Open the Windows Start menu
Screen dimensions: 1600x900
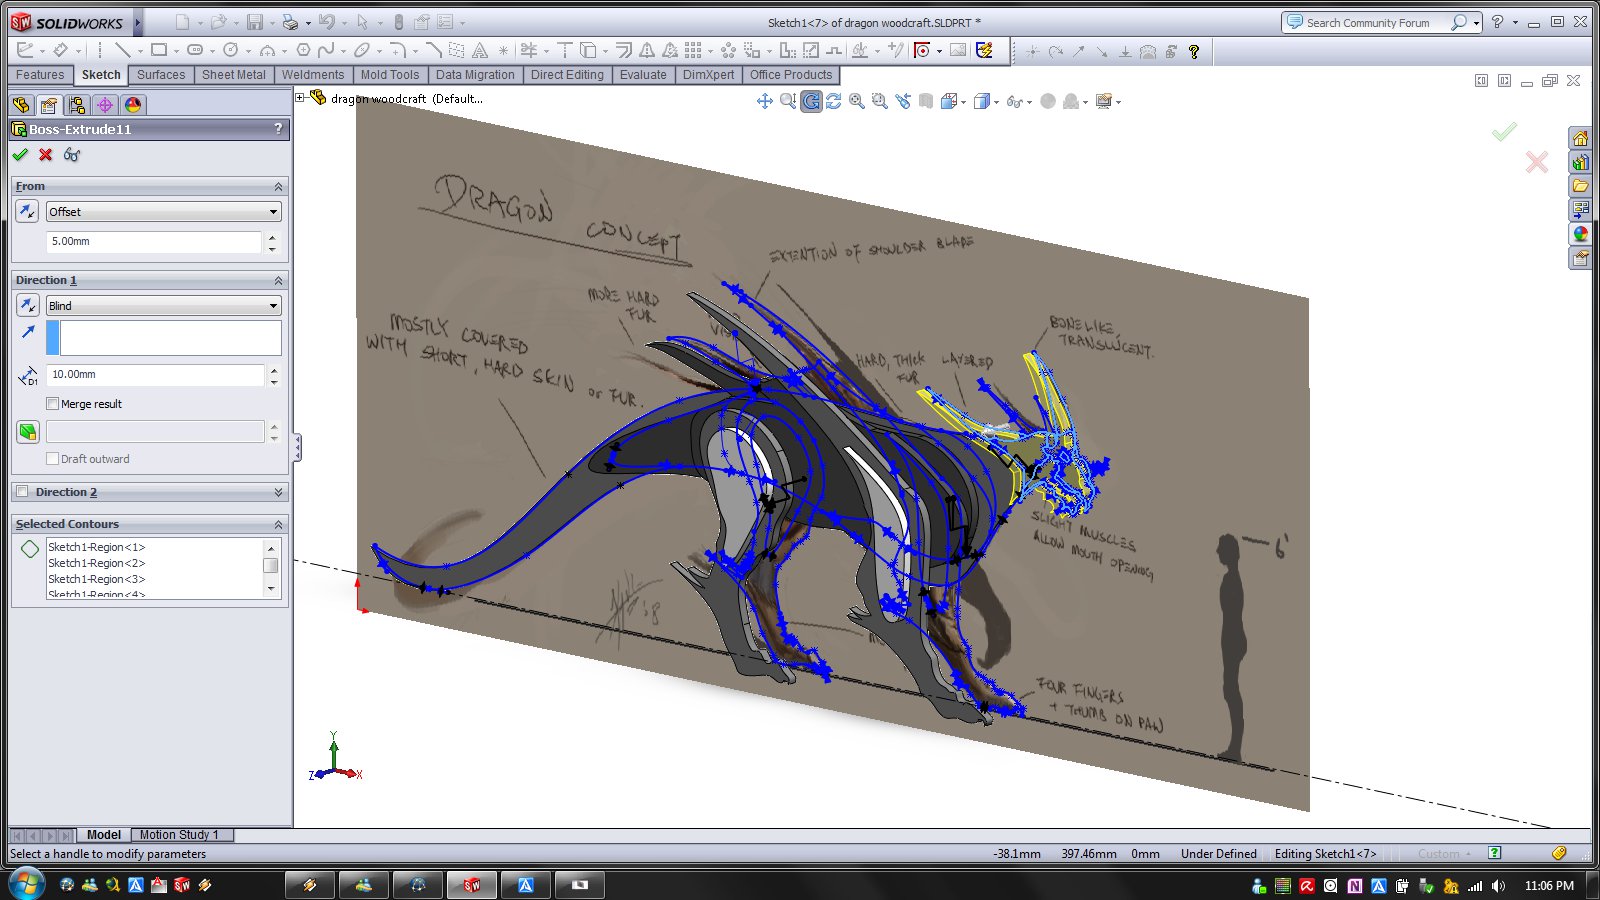tap(26, 884)
